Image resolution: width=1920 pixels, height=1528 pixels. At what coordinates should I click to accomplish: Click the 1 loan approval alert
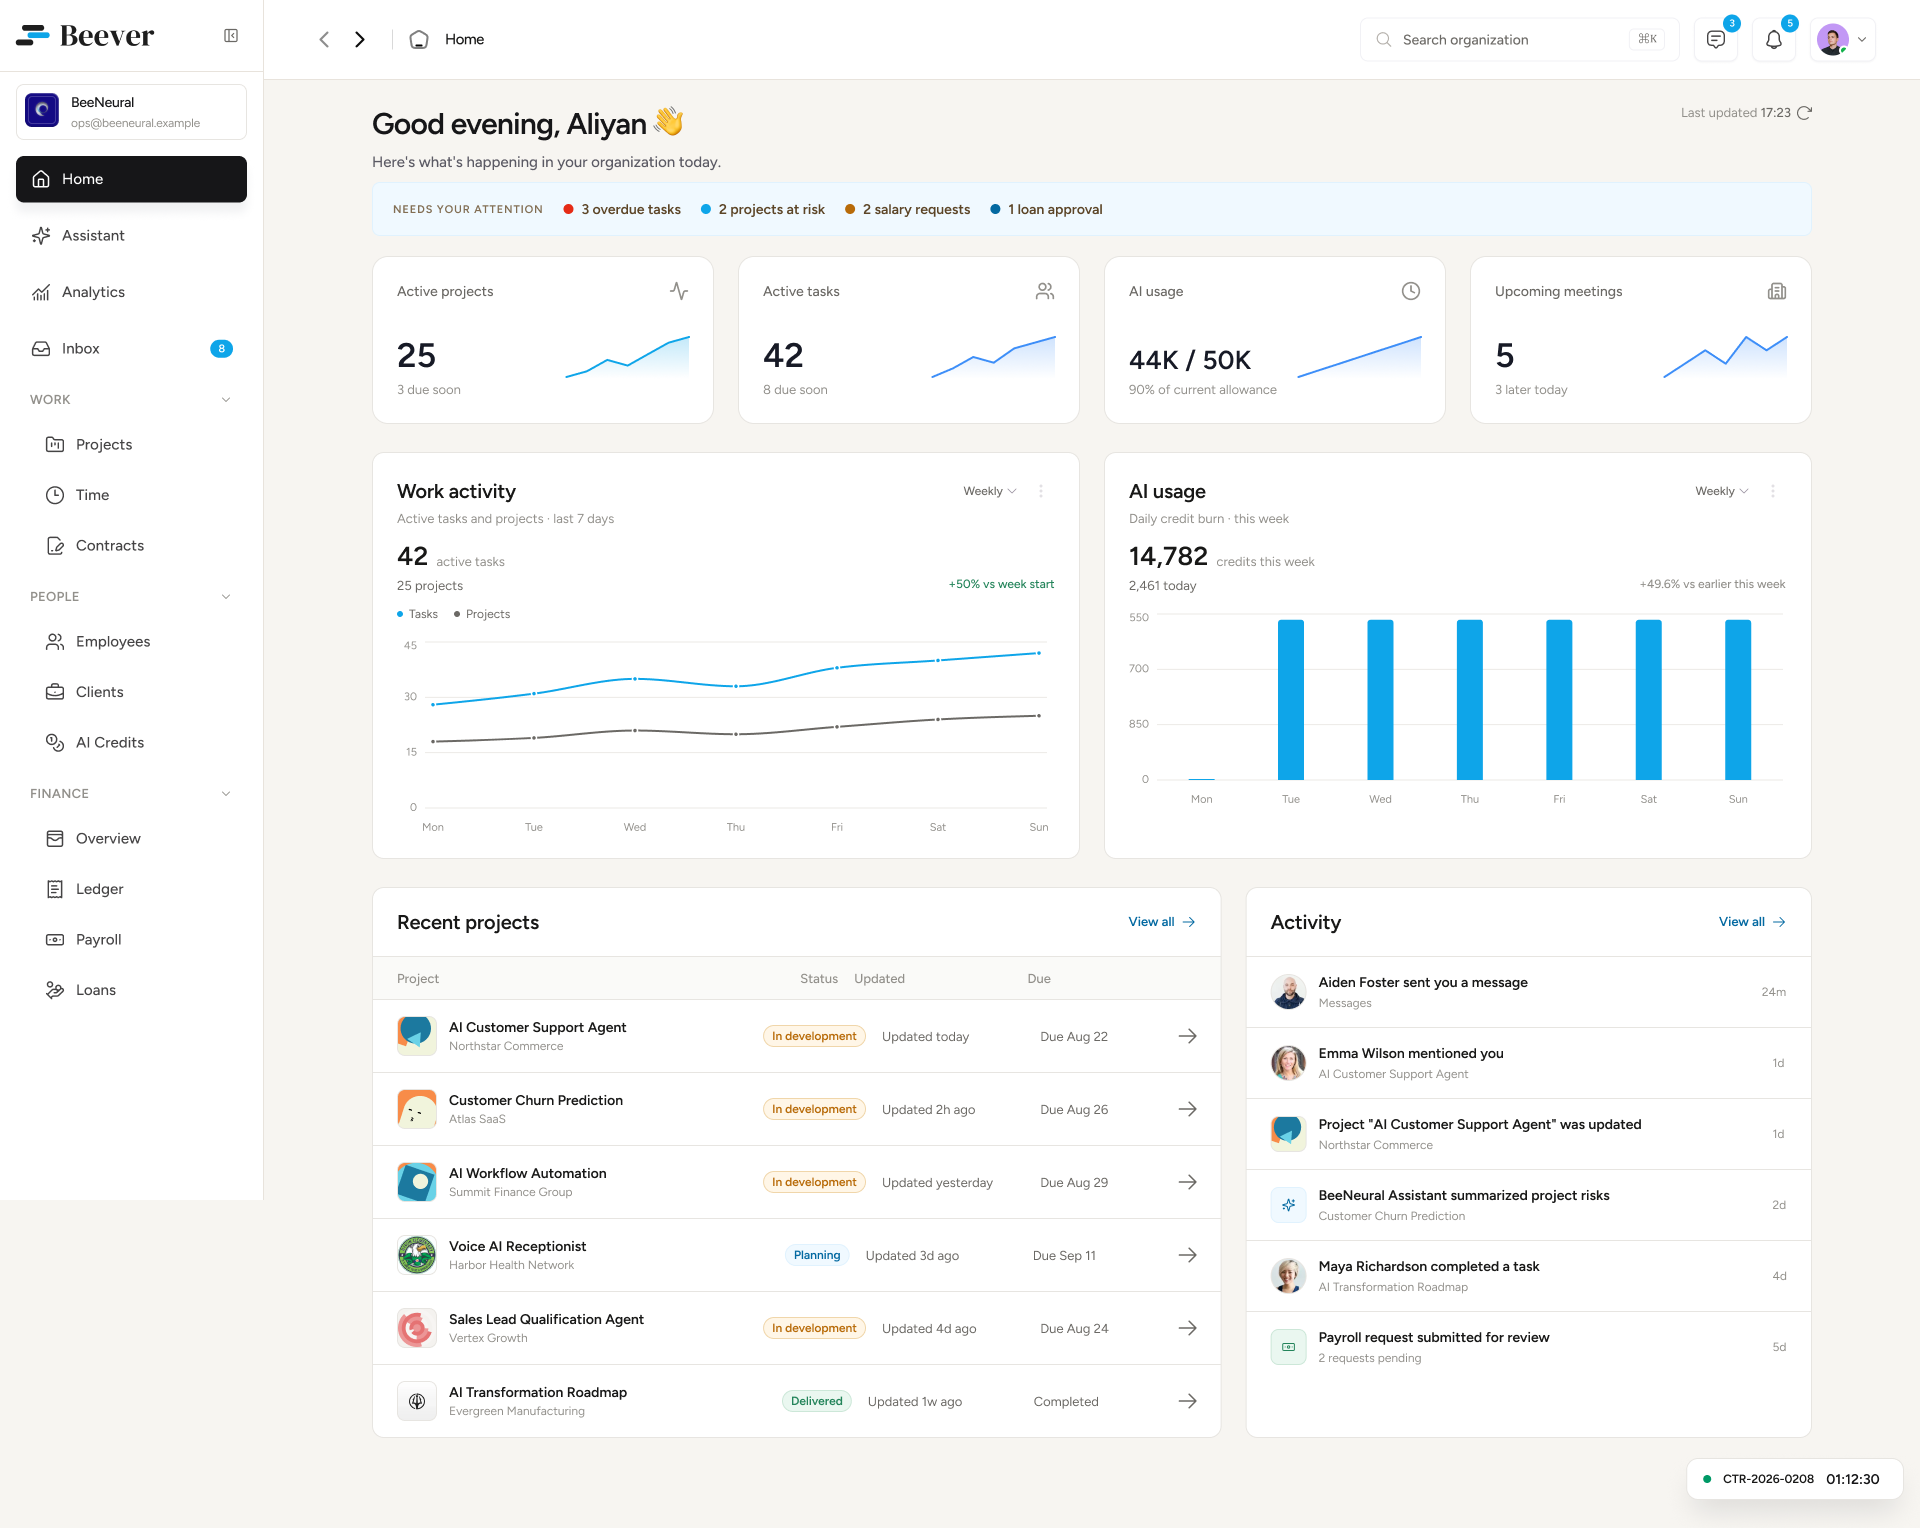pos(1046,209)
